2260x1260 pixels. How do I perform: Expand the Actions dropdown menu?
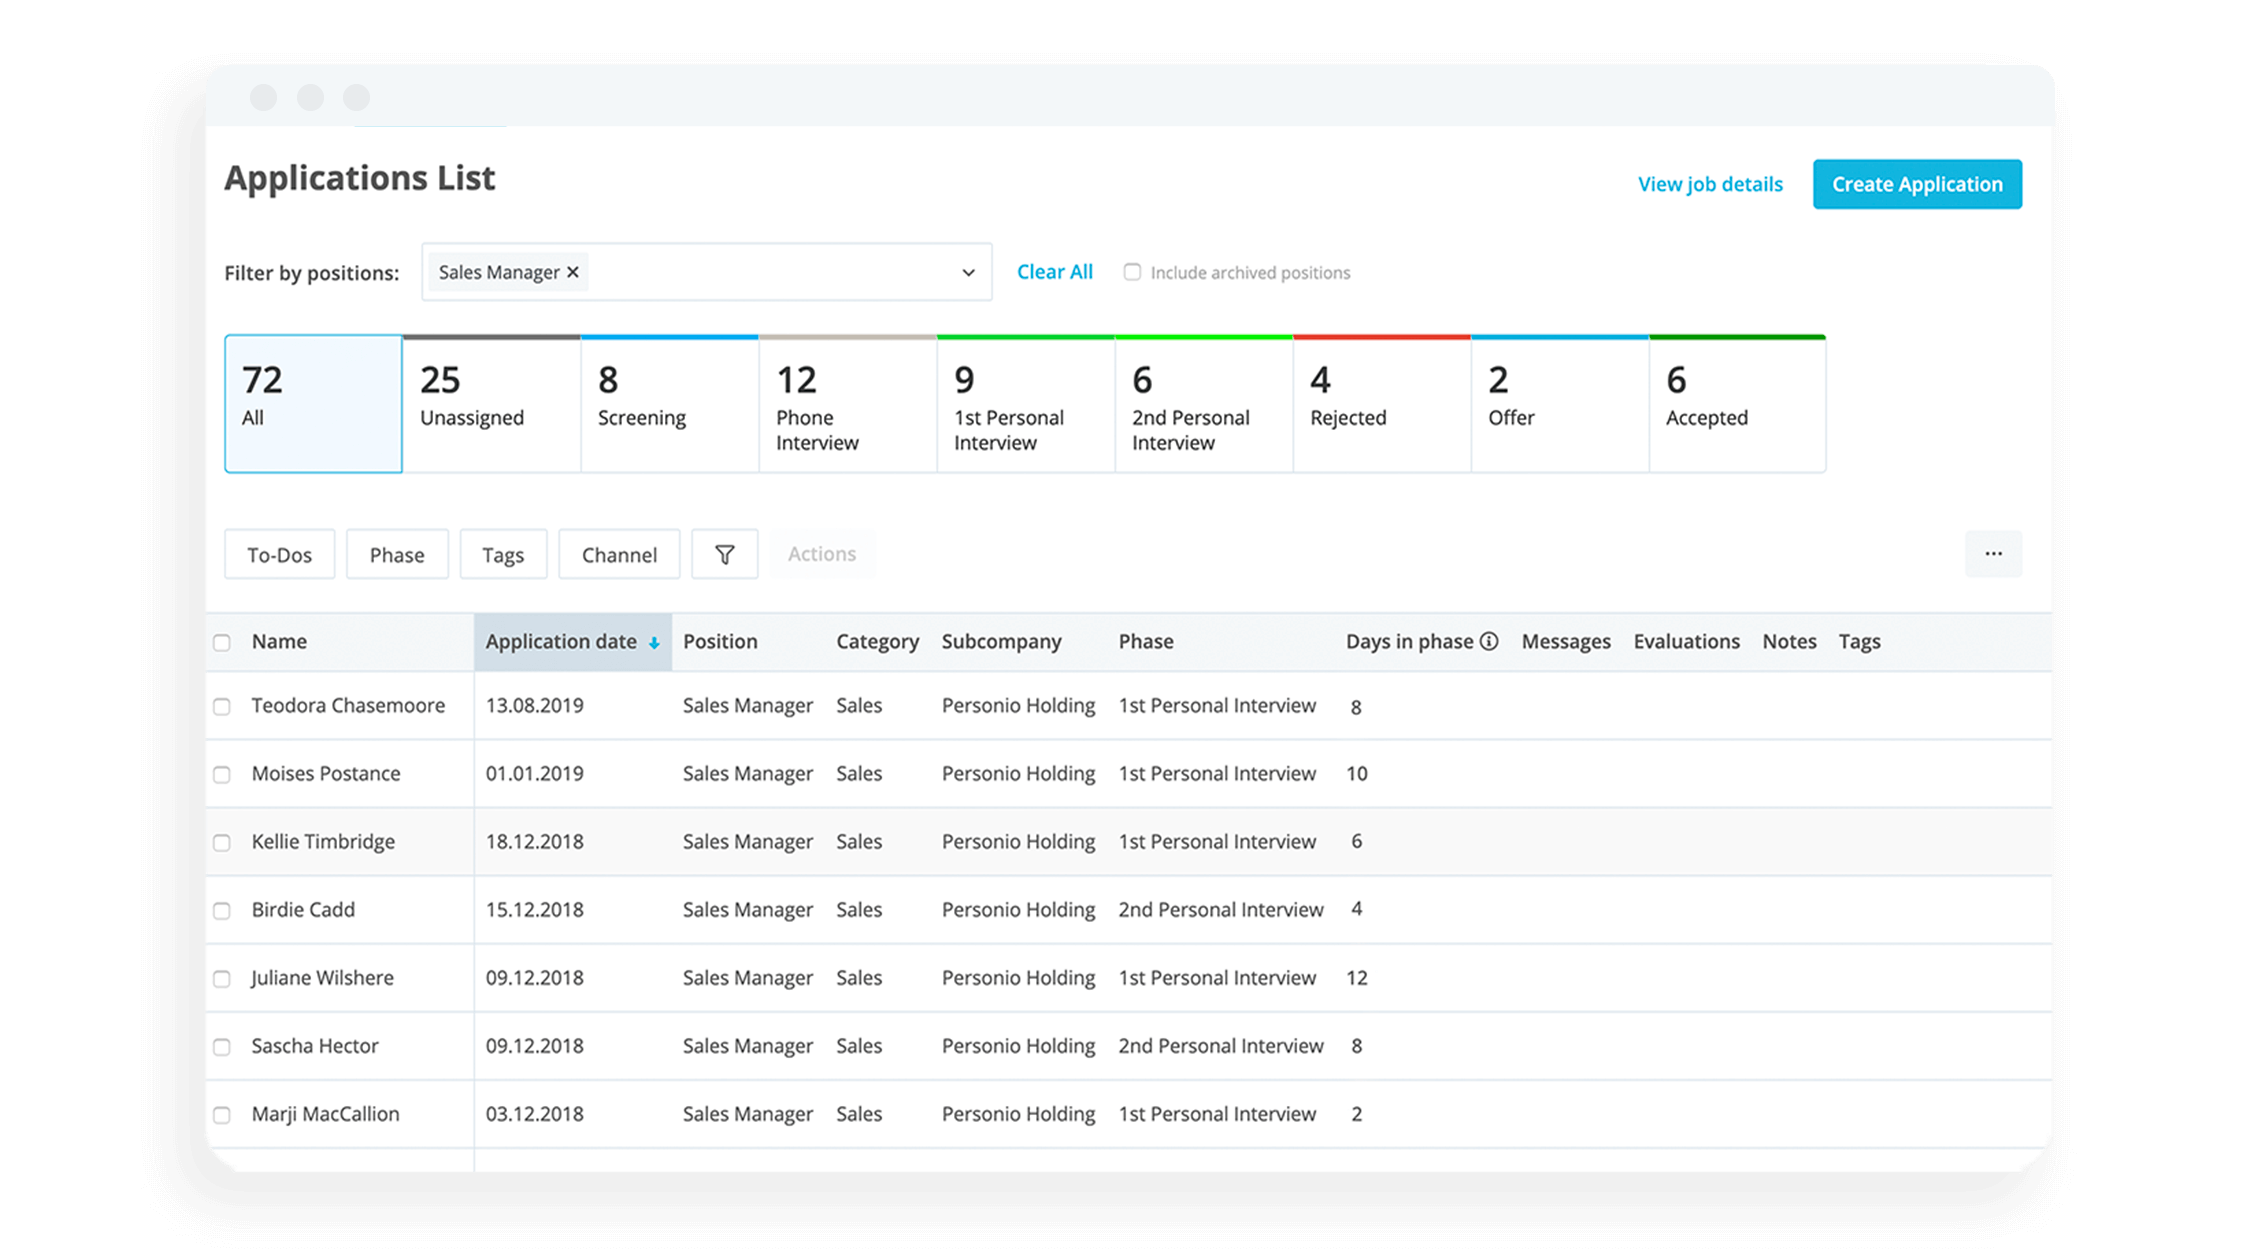pos(822,552)
